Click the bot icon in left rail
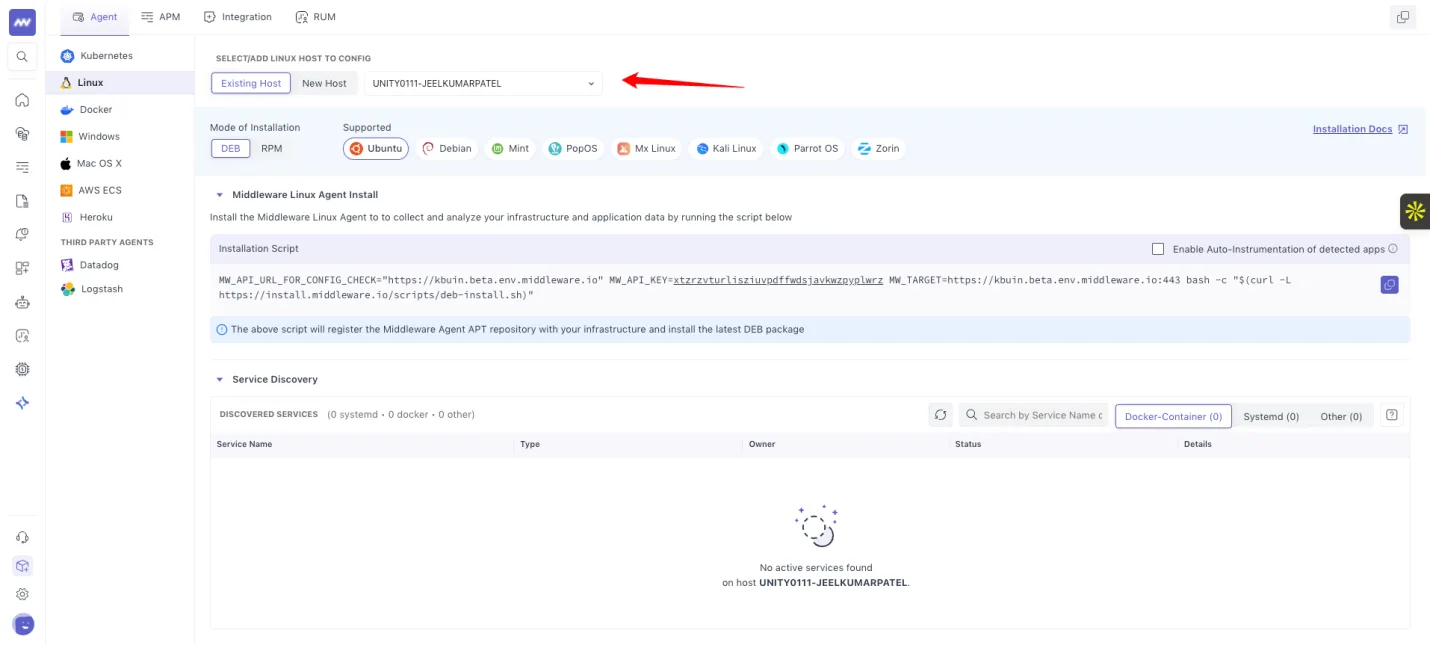1430x645 pixels. [22, 302]
